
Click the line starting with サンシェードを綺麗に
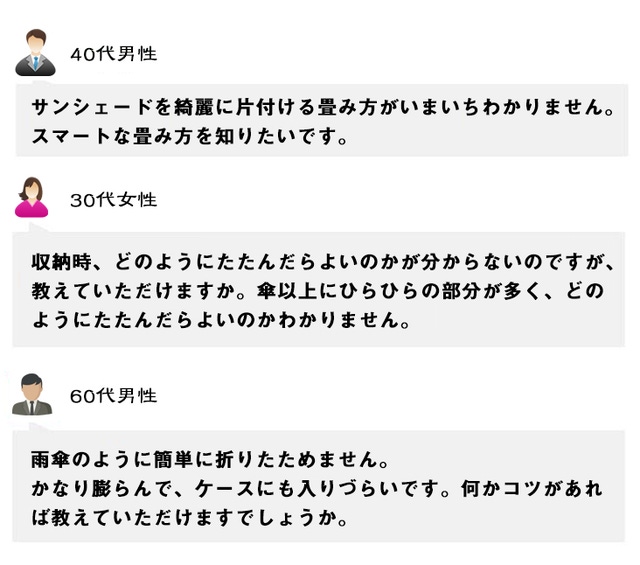pyautogui.click(x=322, y=108)
